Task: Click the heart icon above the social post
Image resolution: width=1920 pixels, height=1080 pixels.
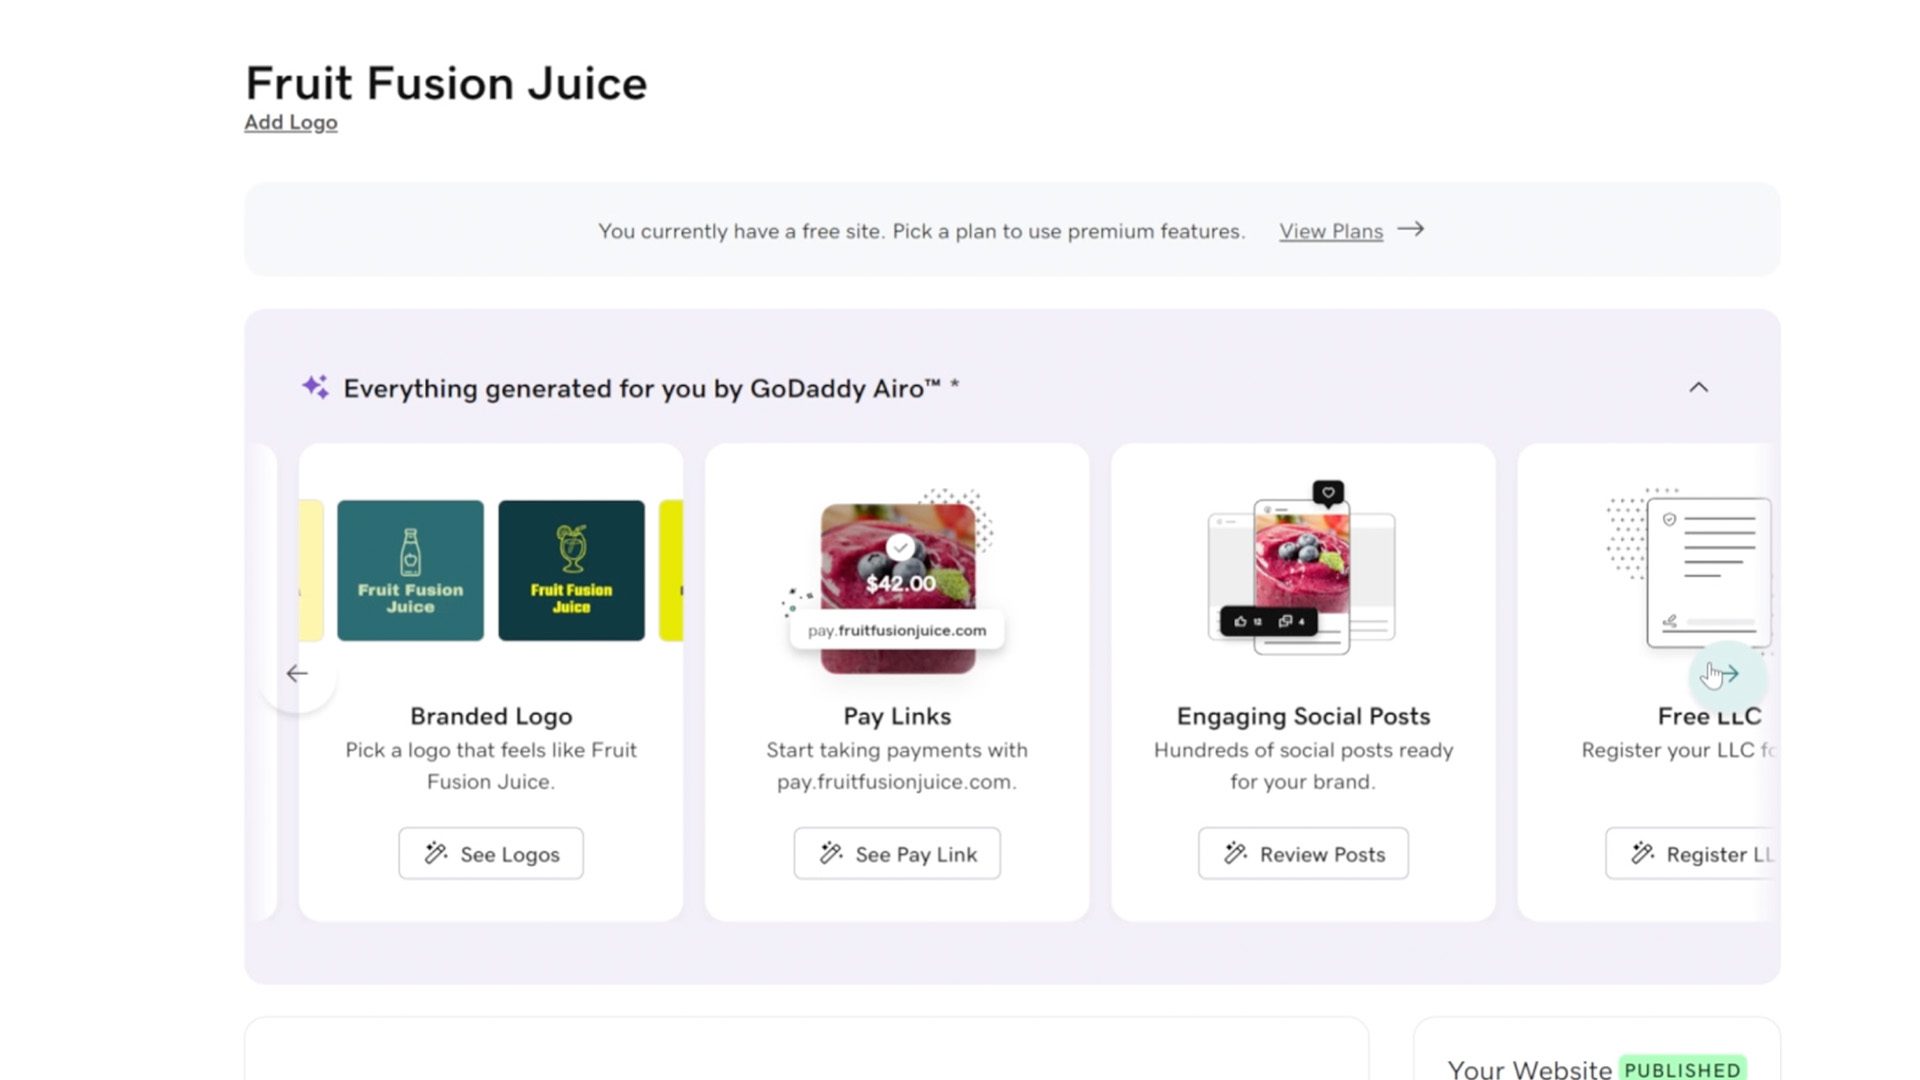Action: [1327, 491]
